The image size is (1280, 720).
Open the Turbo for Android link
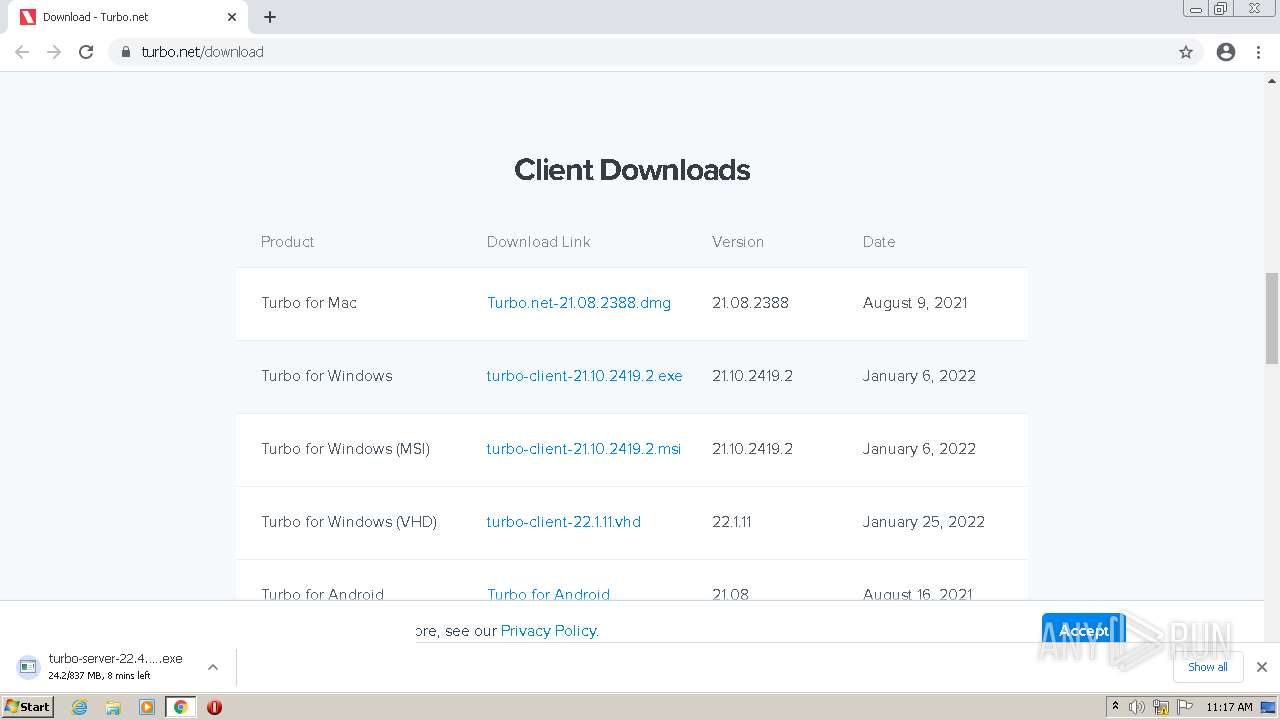pyautogui.click(x=548, y=594)
